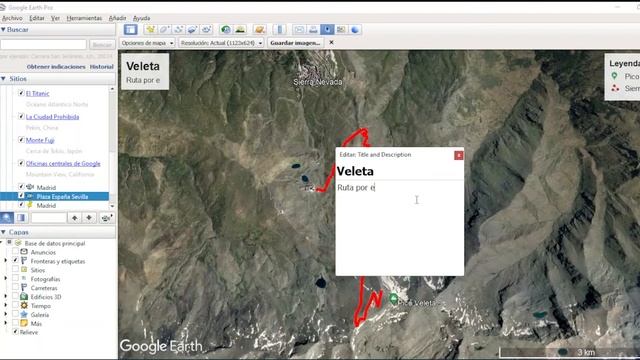This screenshot has width=640, height=360.
Task: Disable the Fronteras y etiquetas checkbox
Action: [15, 260]
